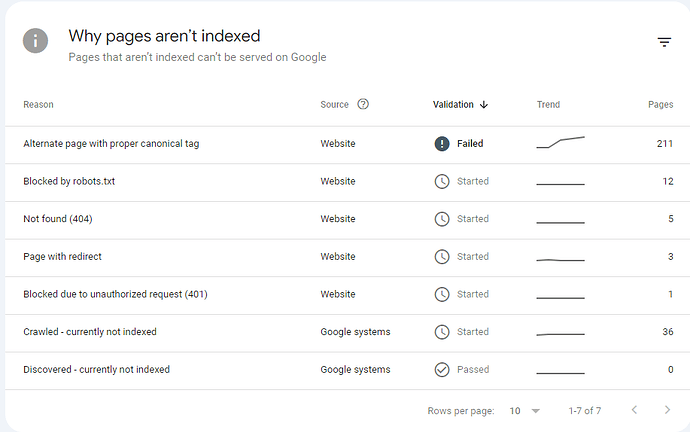
Task: Go to previous page of results
Action: coord(633,411)
